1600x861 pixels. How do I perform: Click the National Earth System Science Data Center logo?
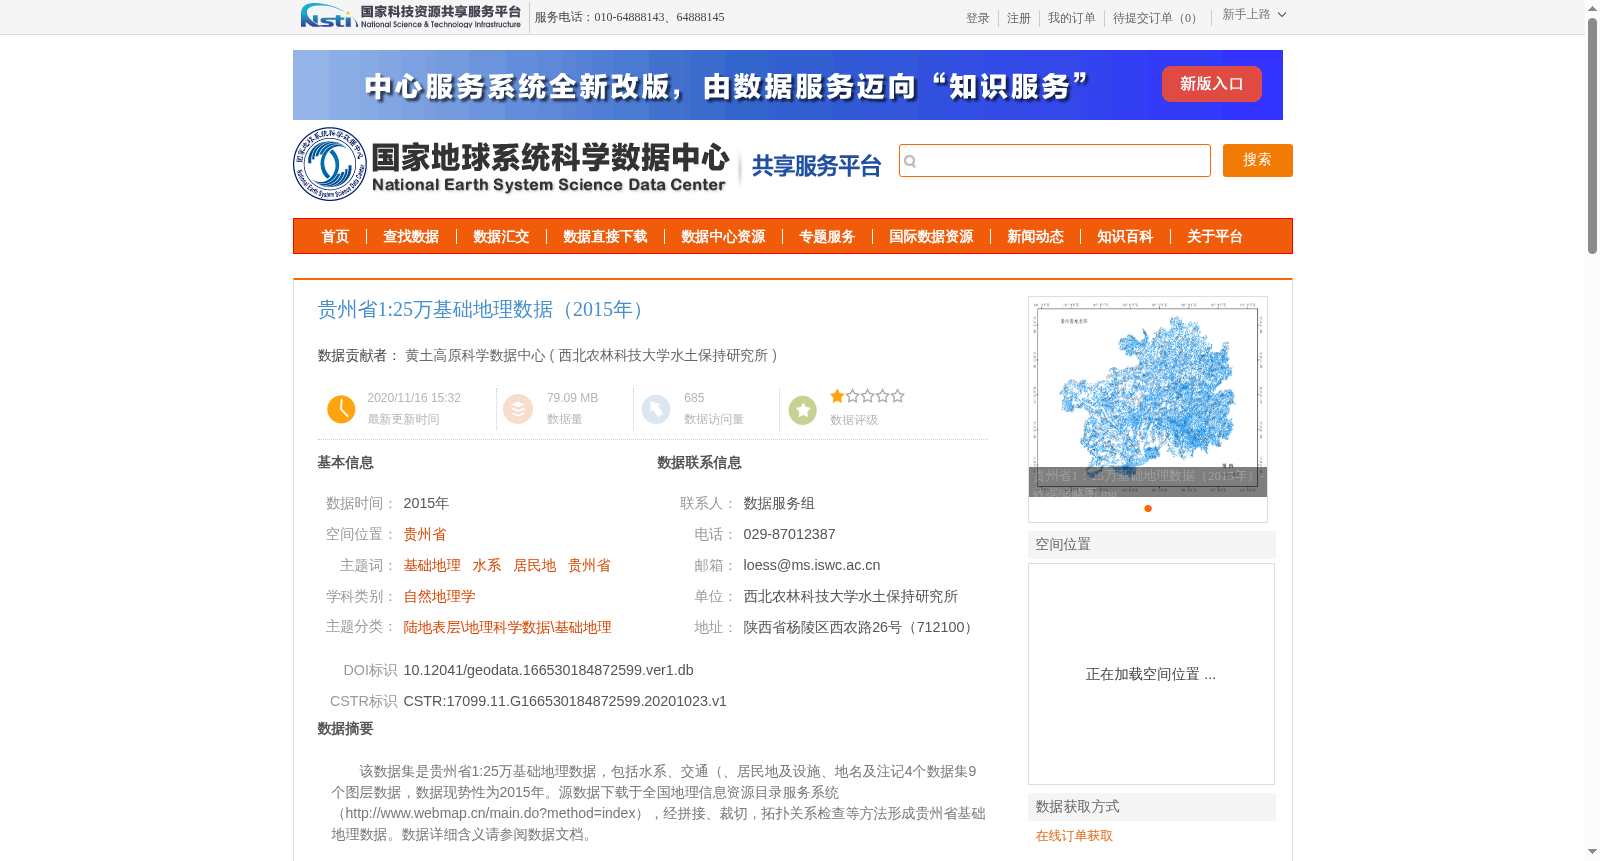[512, 164]
